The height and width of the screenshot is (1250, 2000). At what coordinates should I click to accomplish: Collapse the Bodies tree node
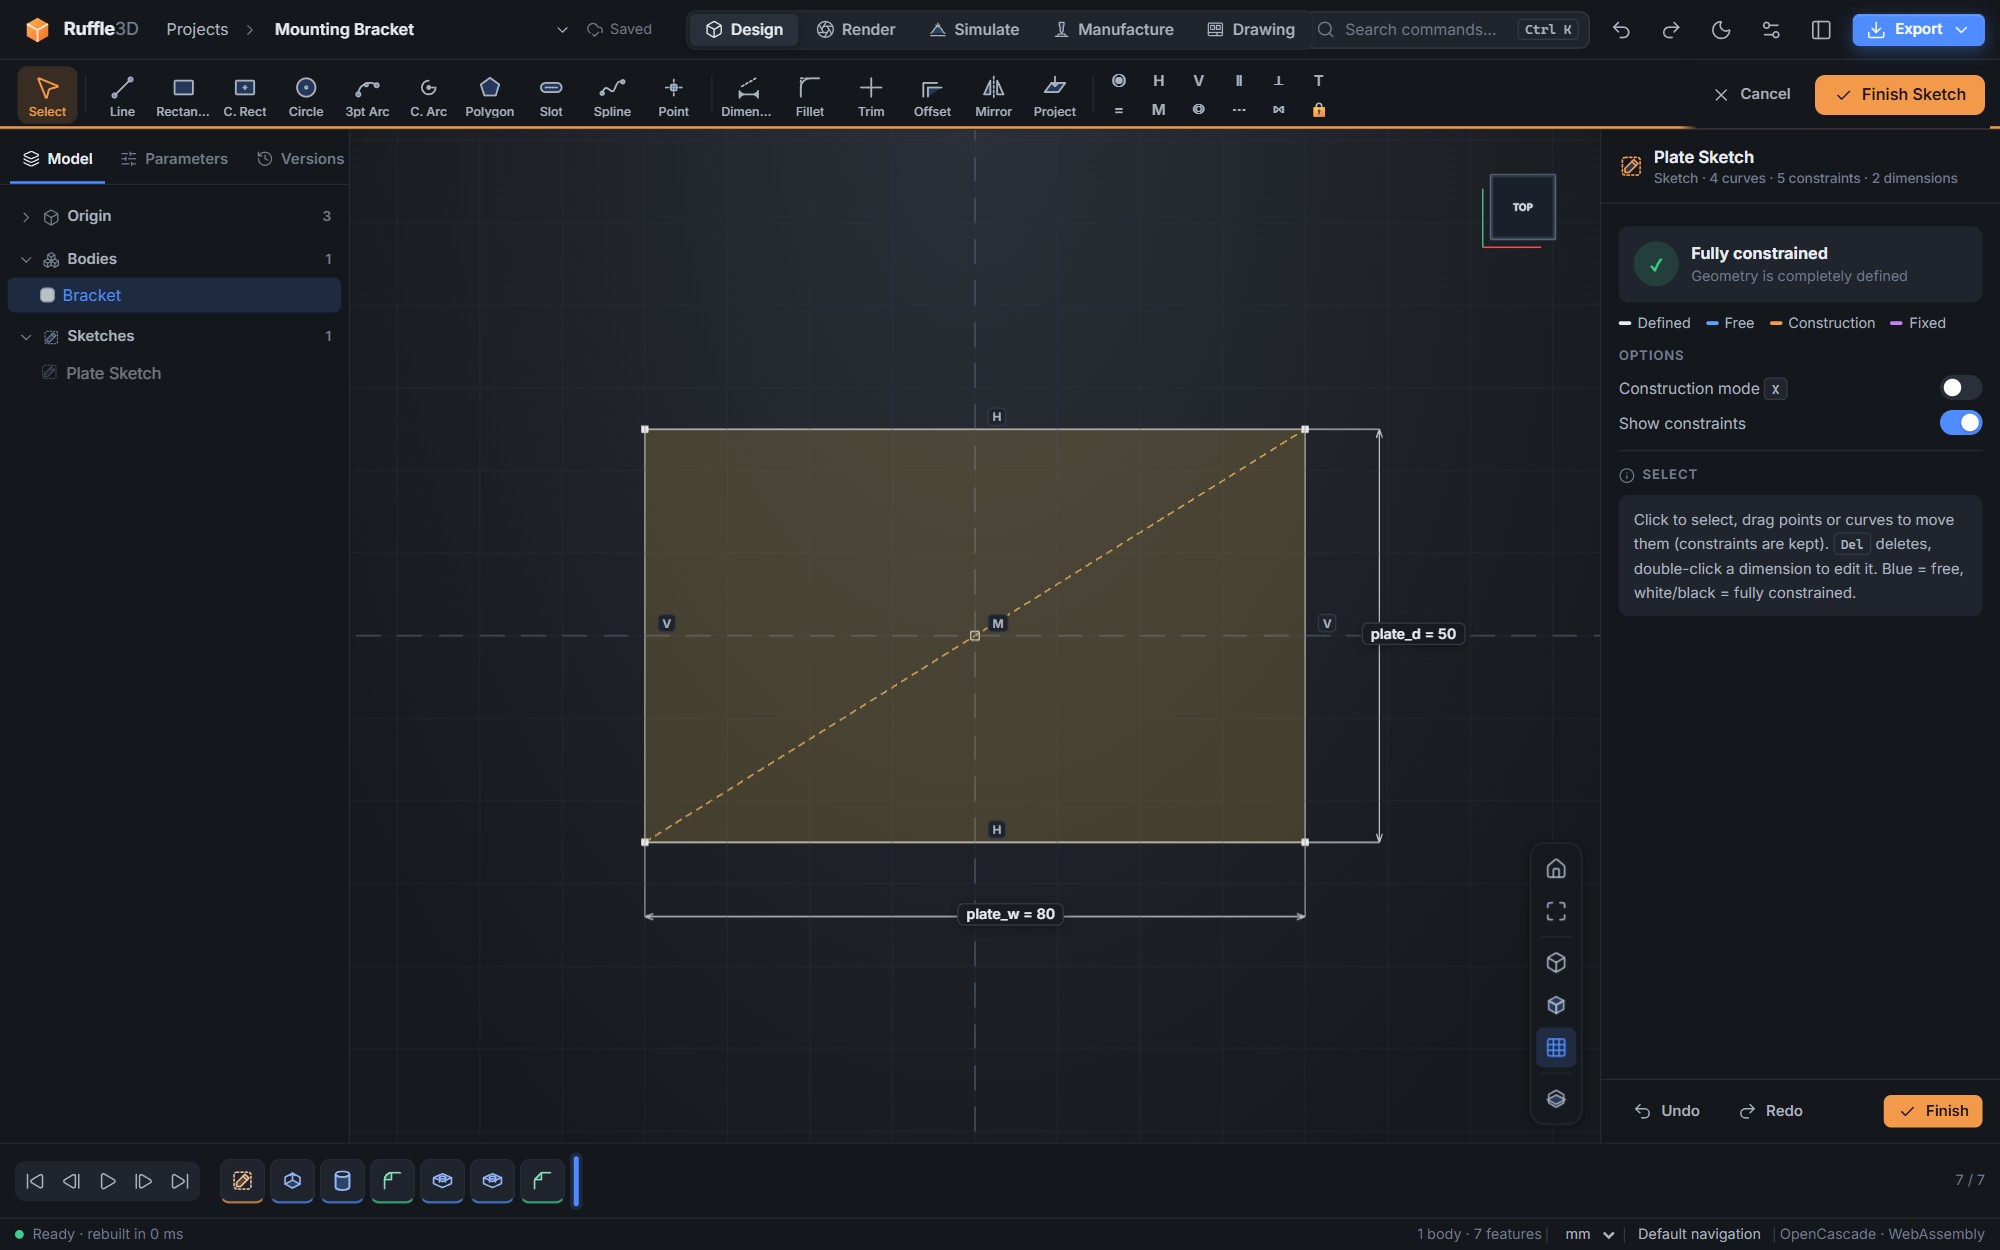[26, 260]
